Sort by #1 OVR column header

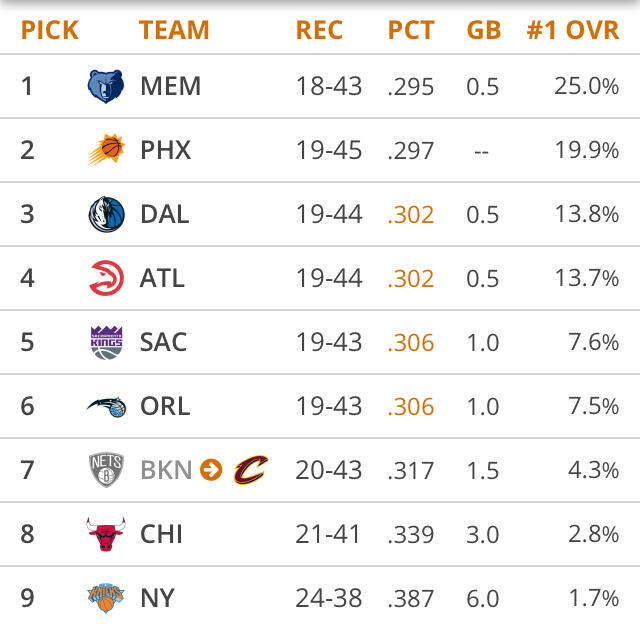572,30
